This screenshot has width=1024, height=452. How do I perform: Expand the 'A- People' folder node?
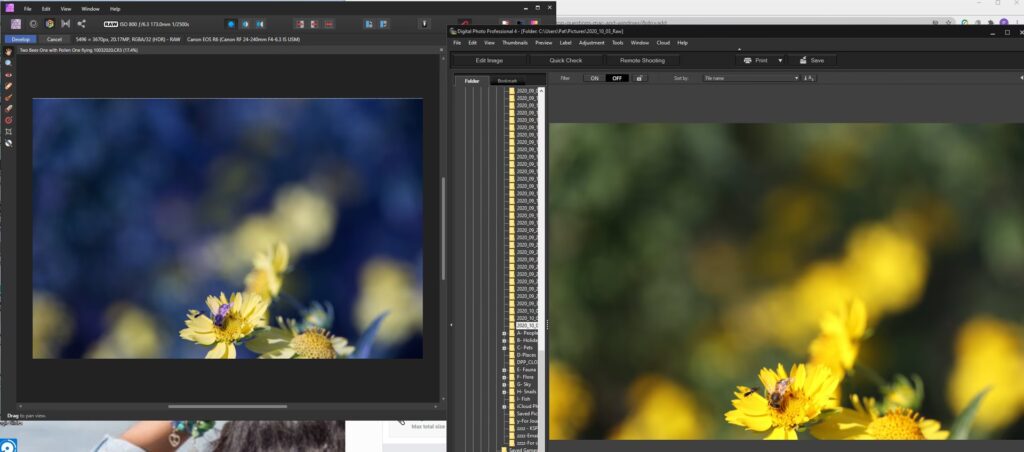(x=504, y=334)
